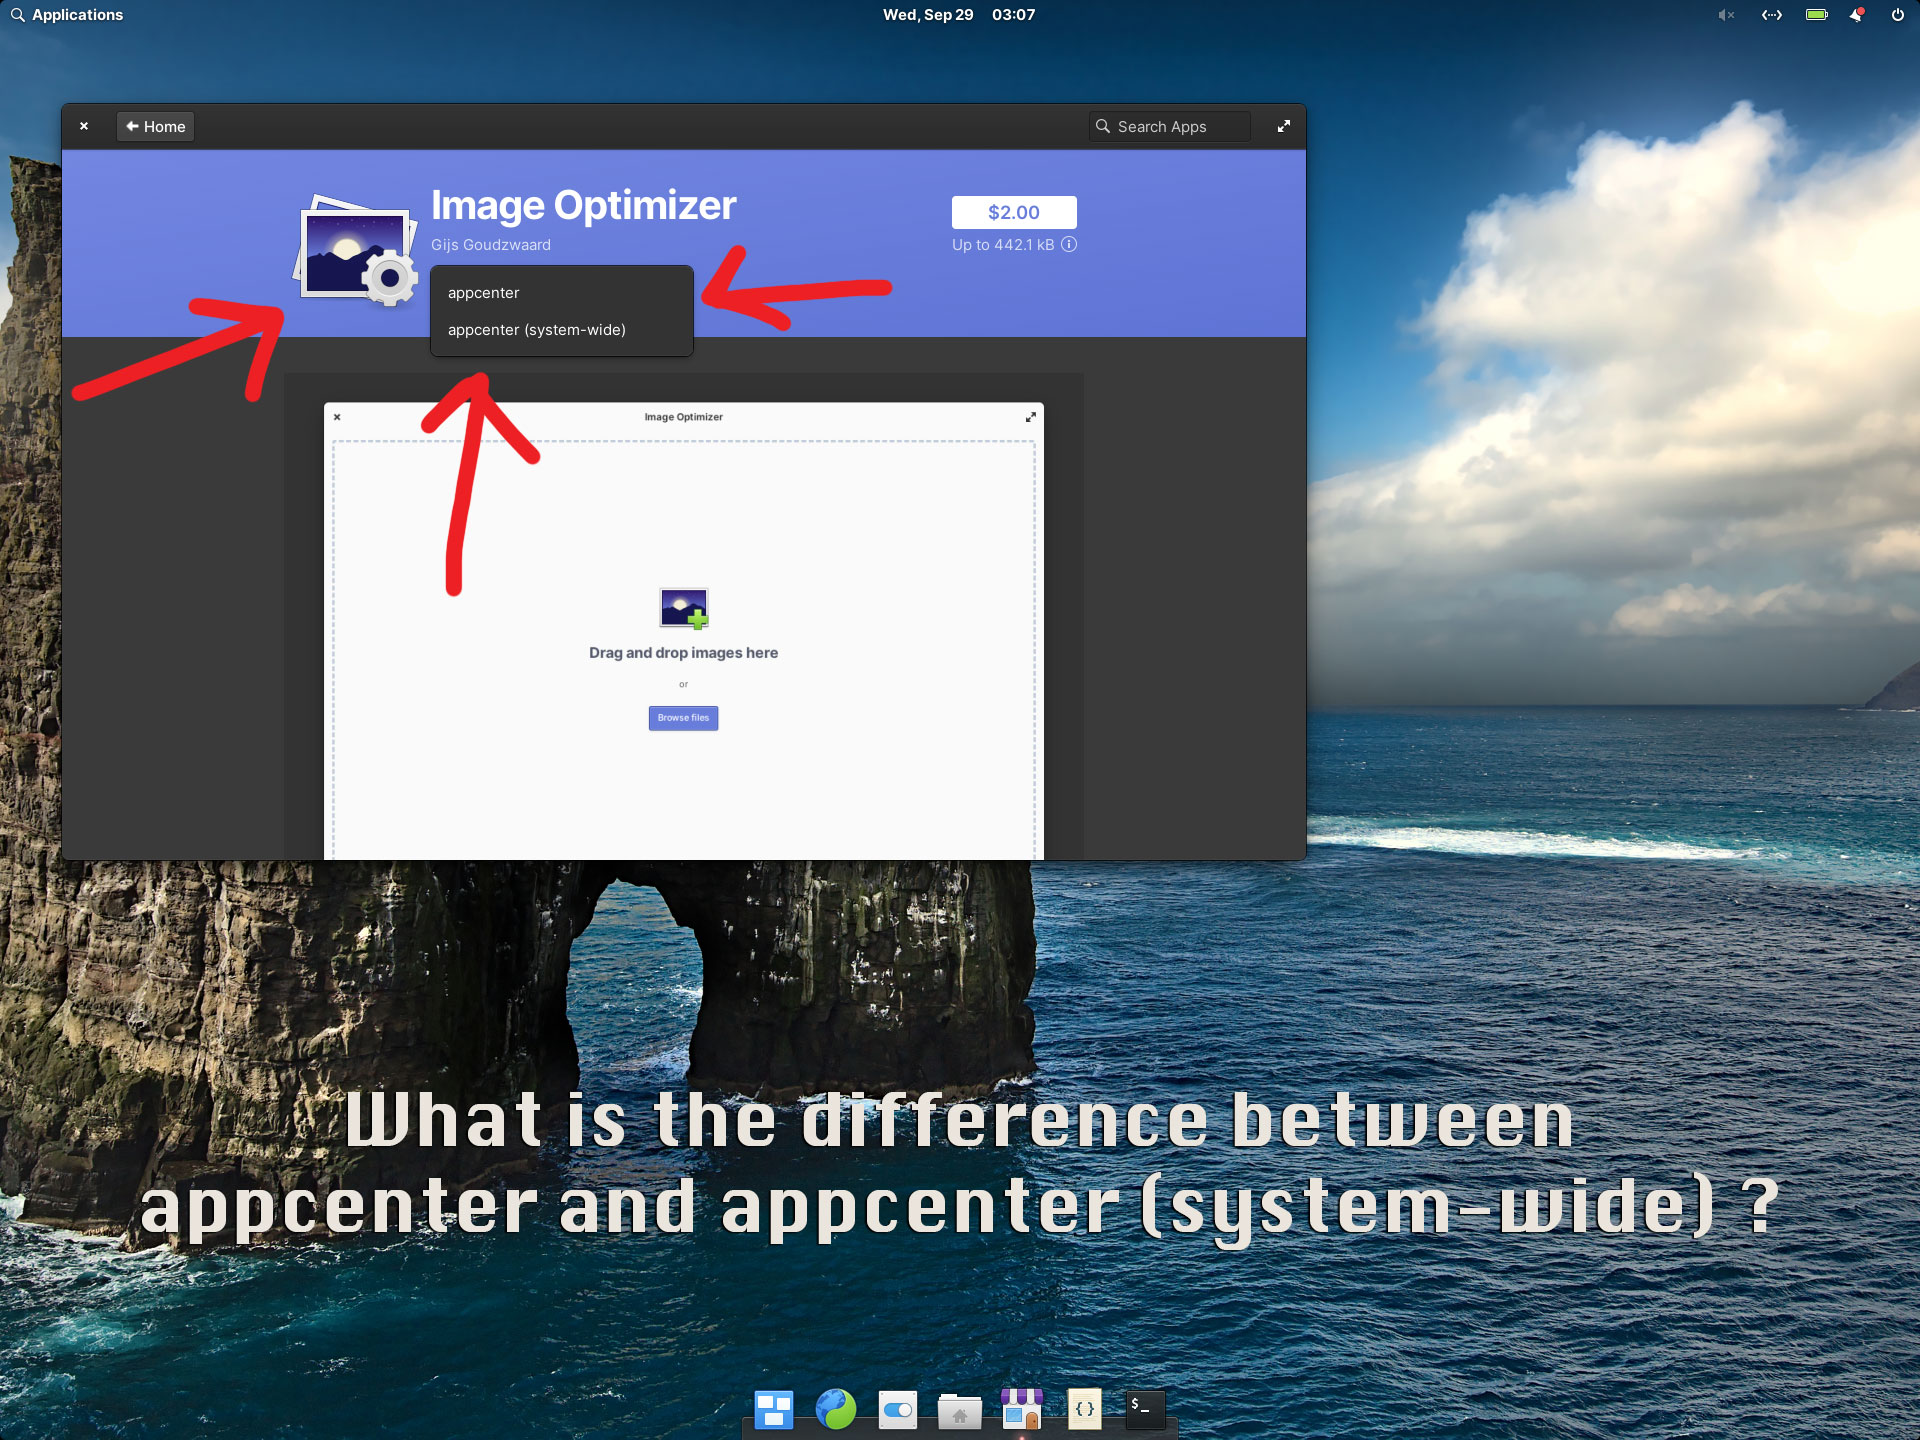Click the $2.00 purchase button
The height and width of the screenshot is (1440, 1920).
1013,212
